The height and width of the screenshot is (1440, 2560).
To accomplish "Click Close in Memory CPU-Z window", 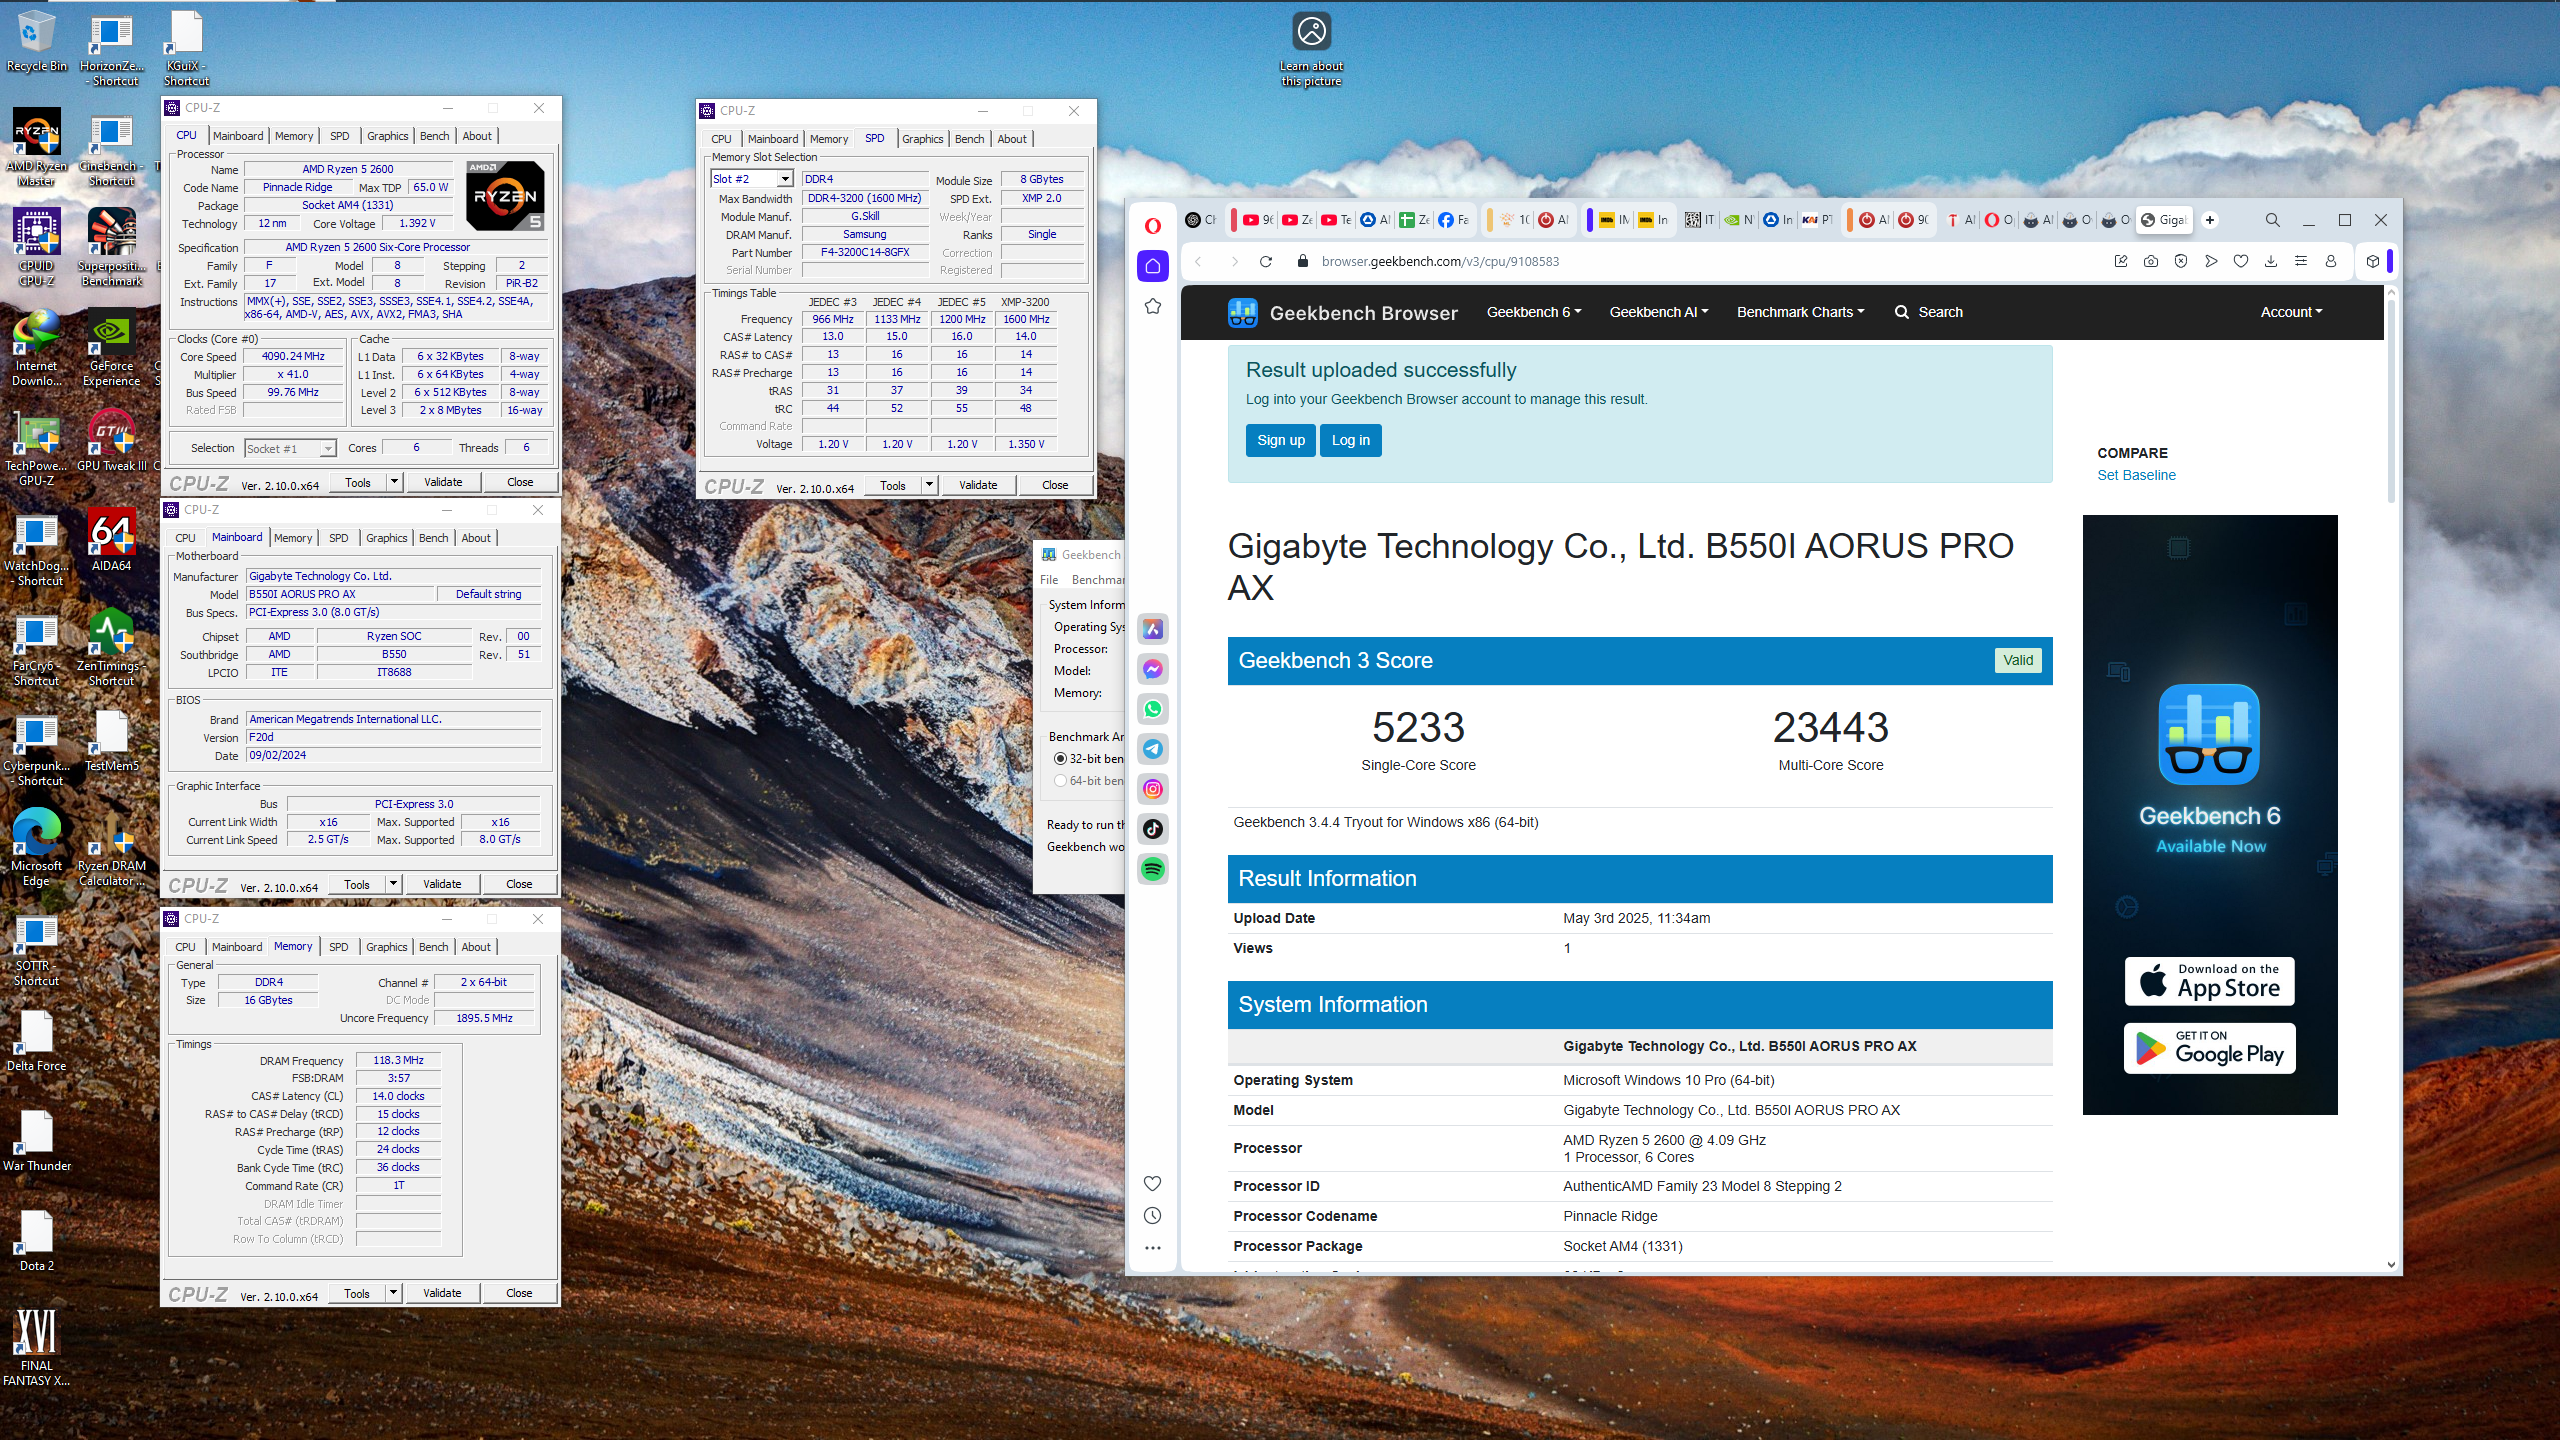I will (x=519, y=1293).
